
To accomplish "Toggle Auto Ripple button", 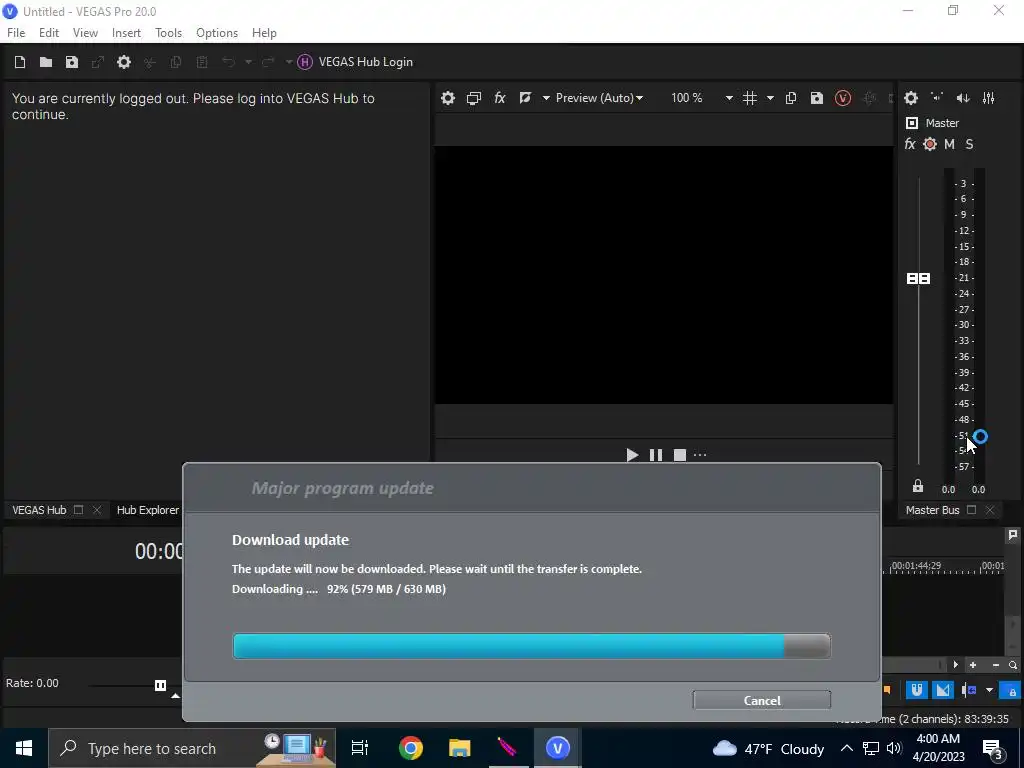I will click(x=968, y=690).
